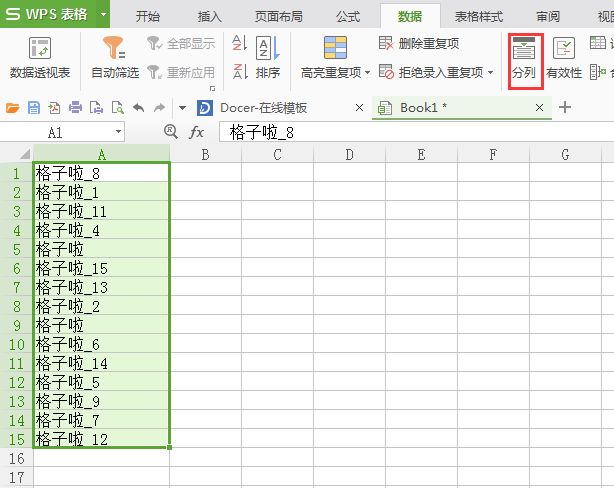The height and width of the screenshot is (488, 614).
Task: Click 全部显示 filter option
Action: click(182, 43)
